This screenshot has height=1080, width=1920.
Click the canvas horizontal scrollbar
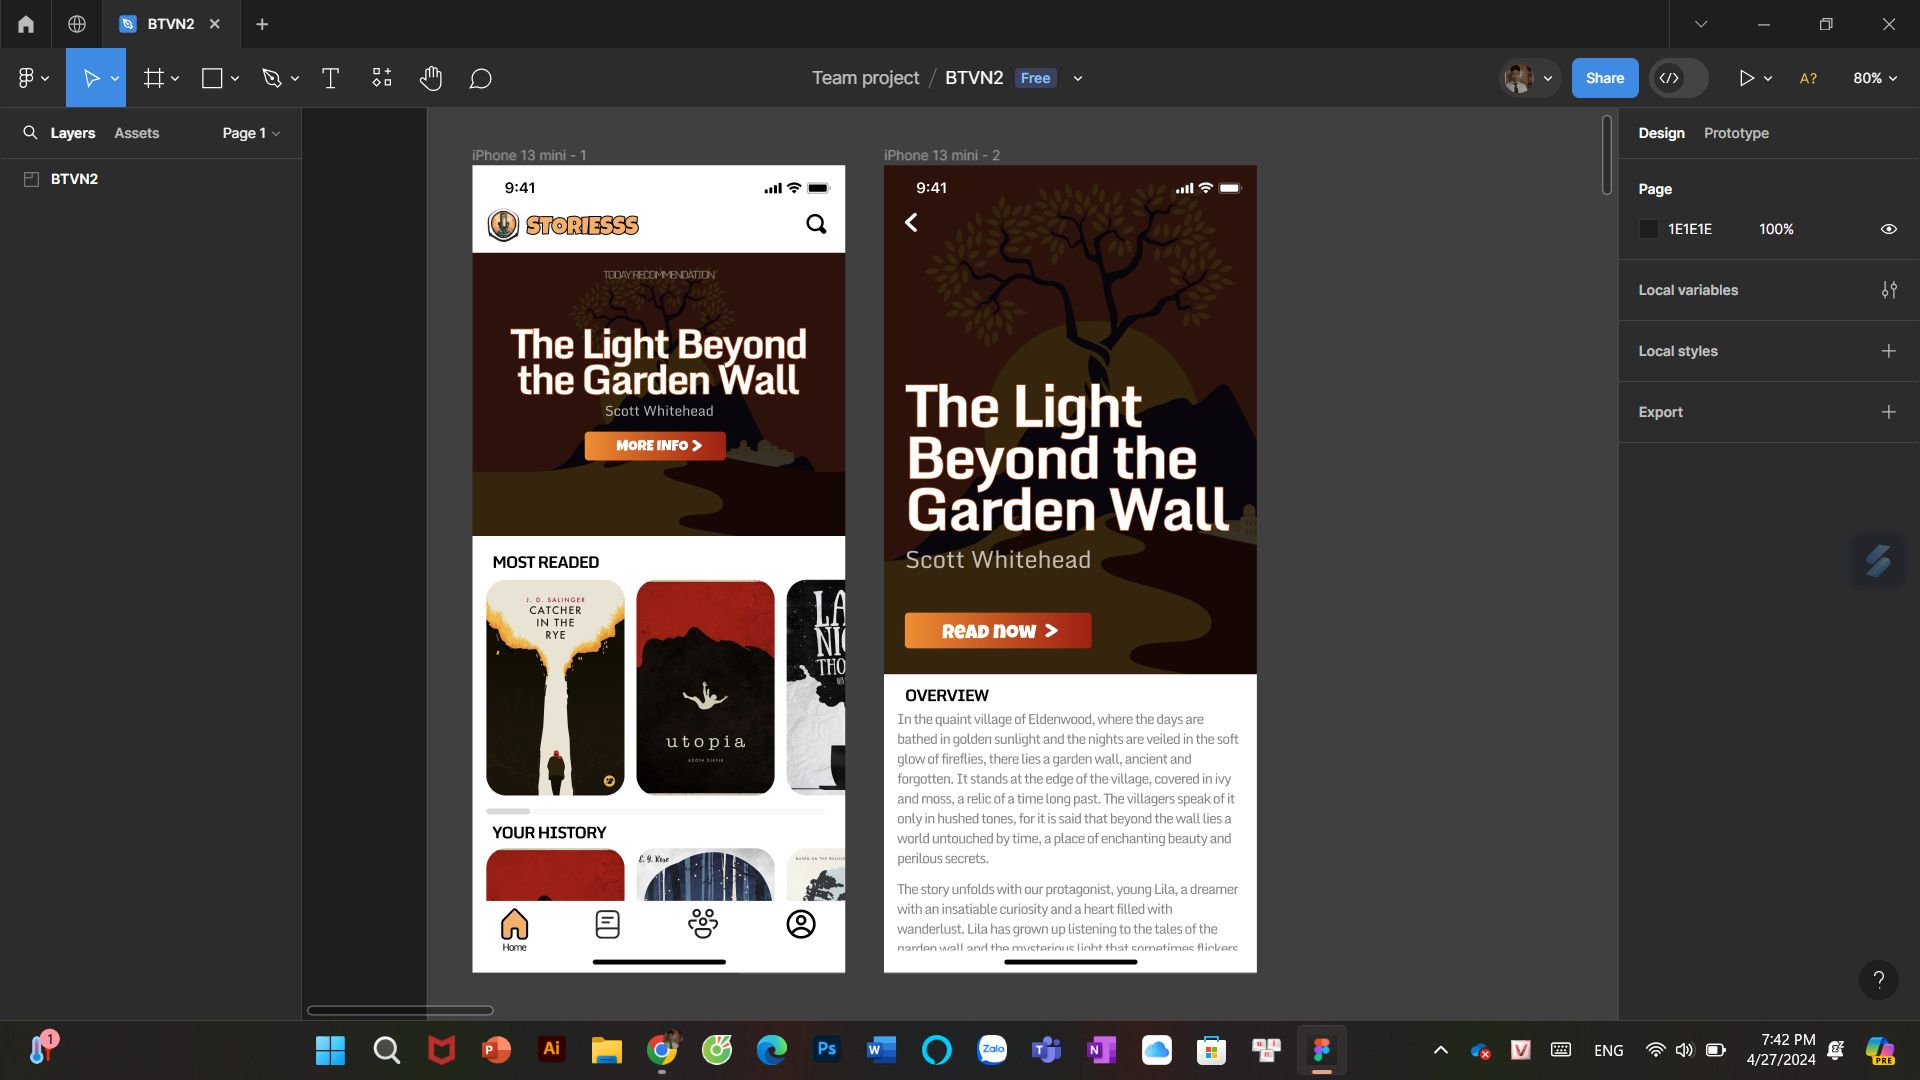click(400, 1010)
